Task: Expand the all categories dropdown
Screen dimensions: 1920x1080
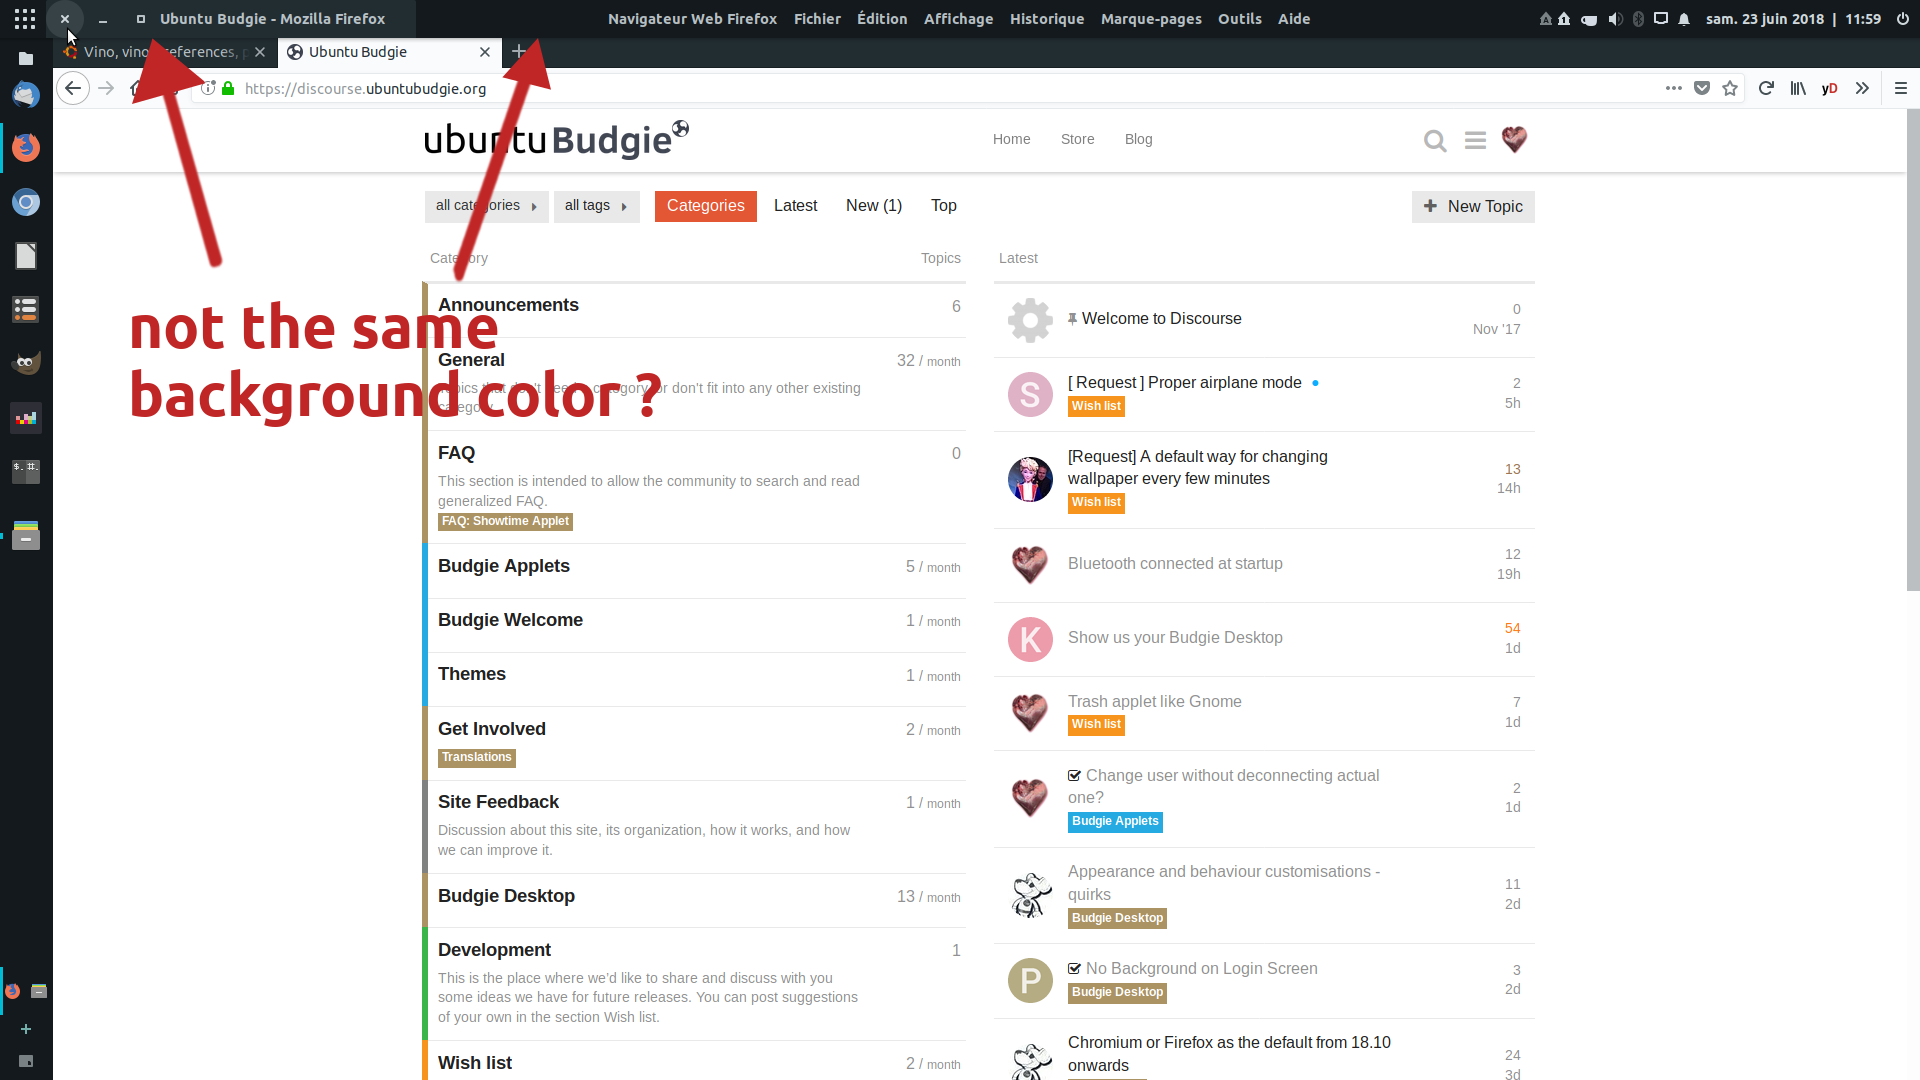Action: (486, 206)
